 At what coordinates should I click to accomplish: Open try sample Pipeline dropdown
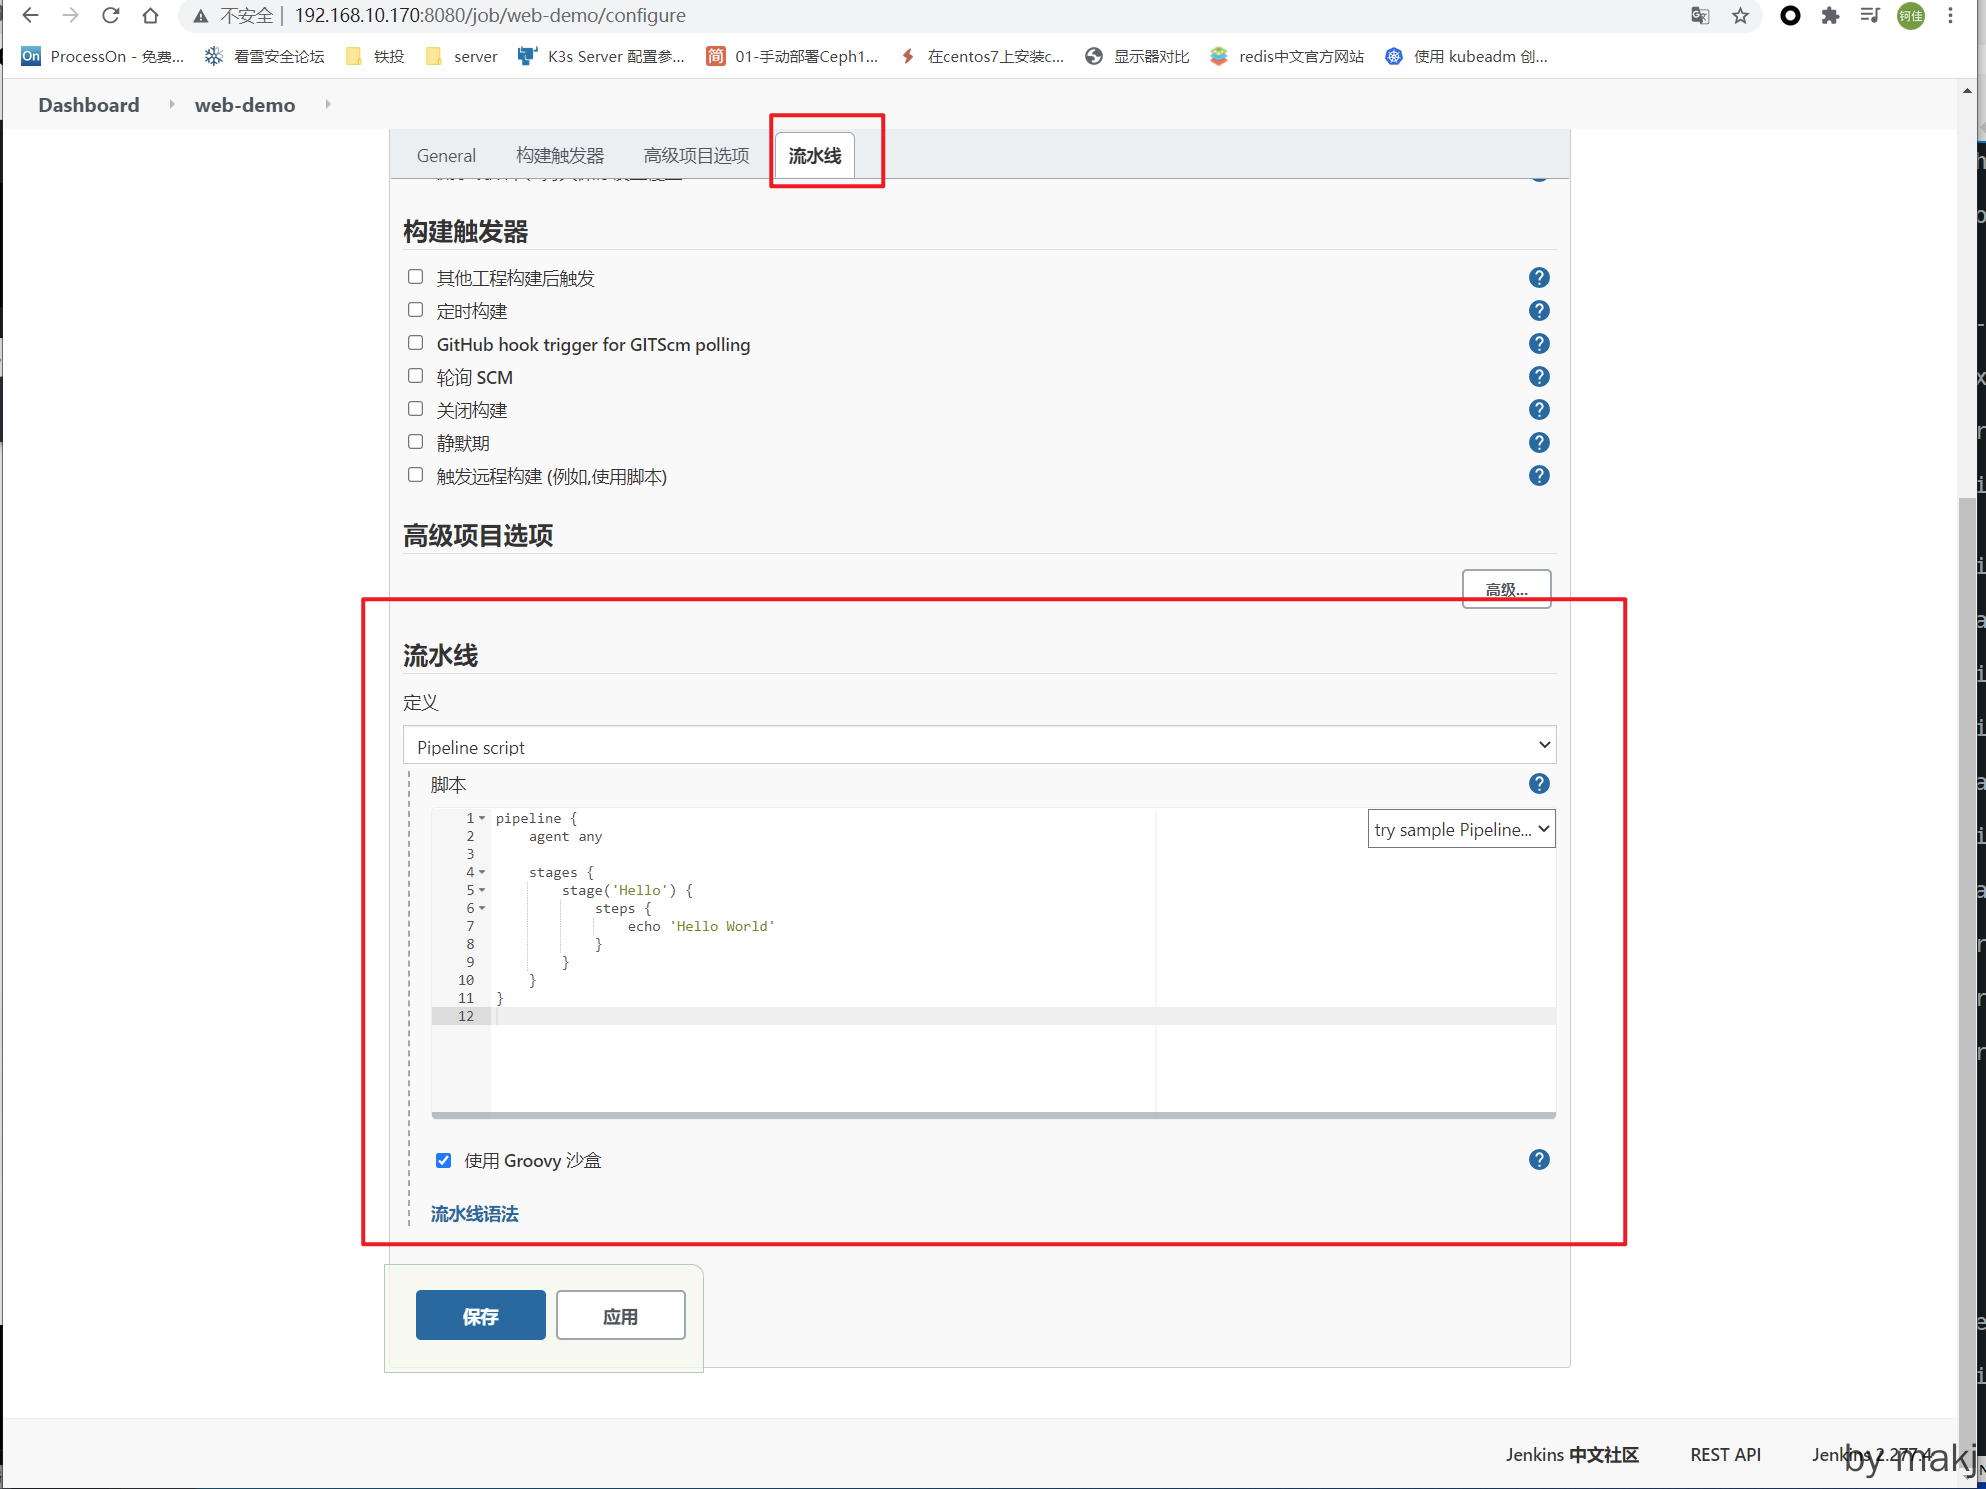pos(1460,829)
